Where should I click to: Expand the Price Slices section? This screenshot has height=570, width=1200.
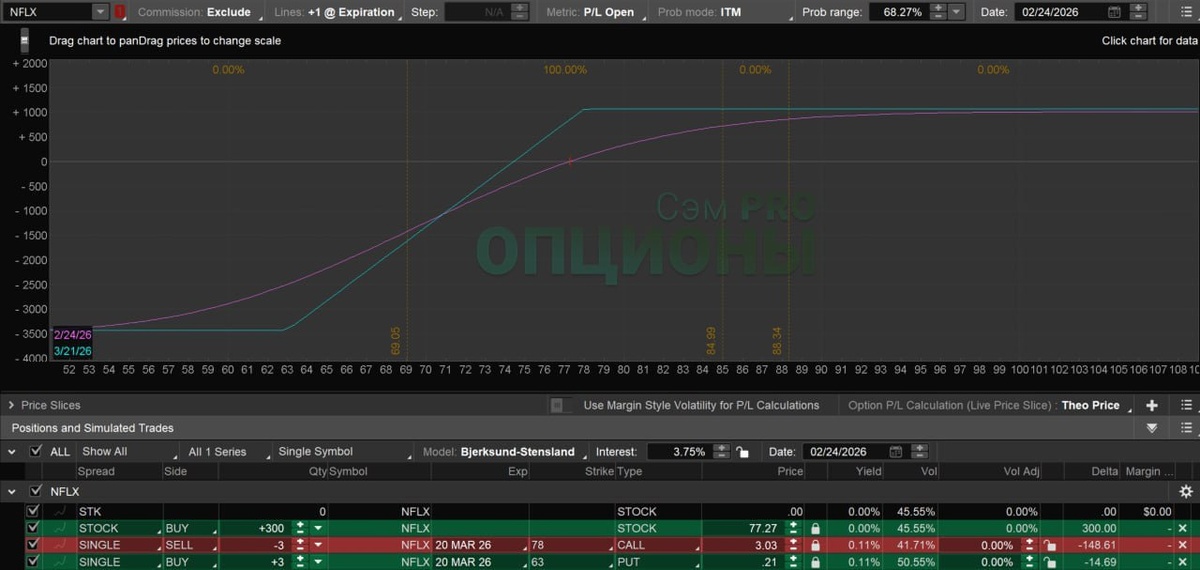[x=11, y=405]
